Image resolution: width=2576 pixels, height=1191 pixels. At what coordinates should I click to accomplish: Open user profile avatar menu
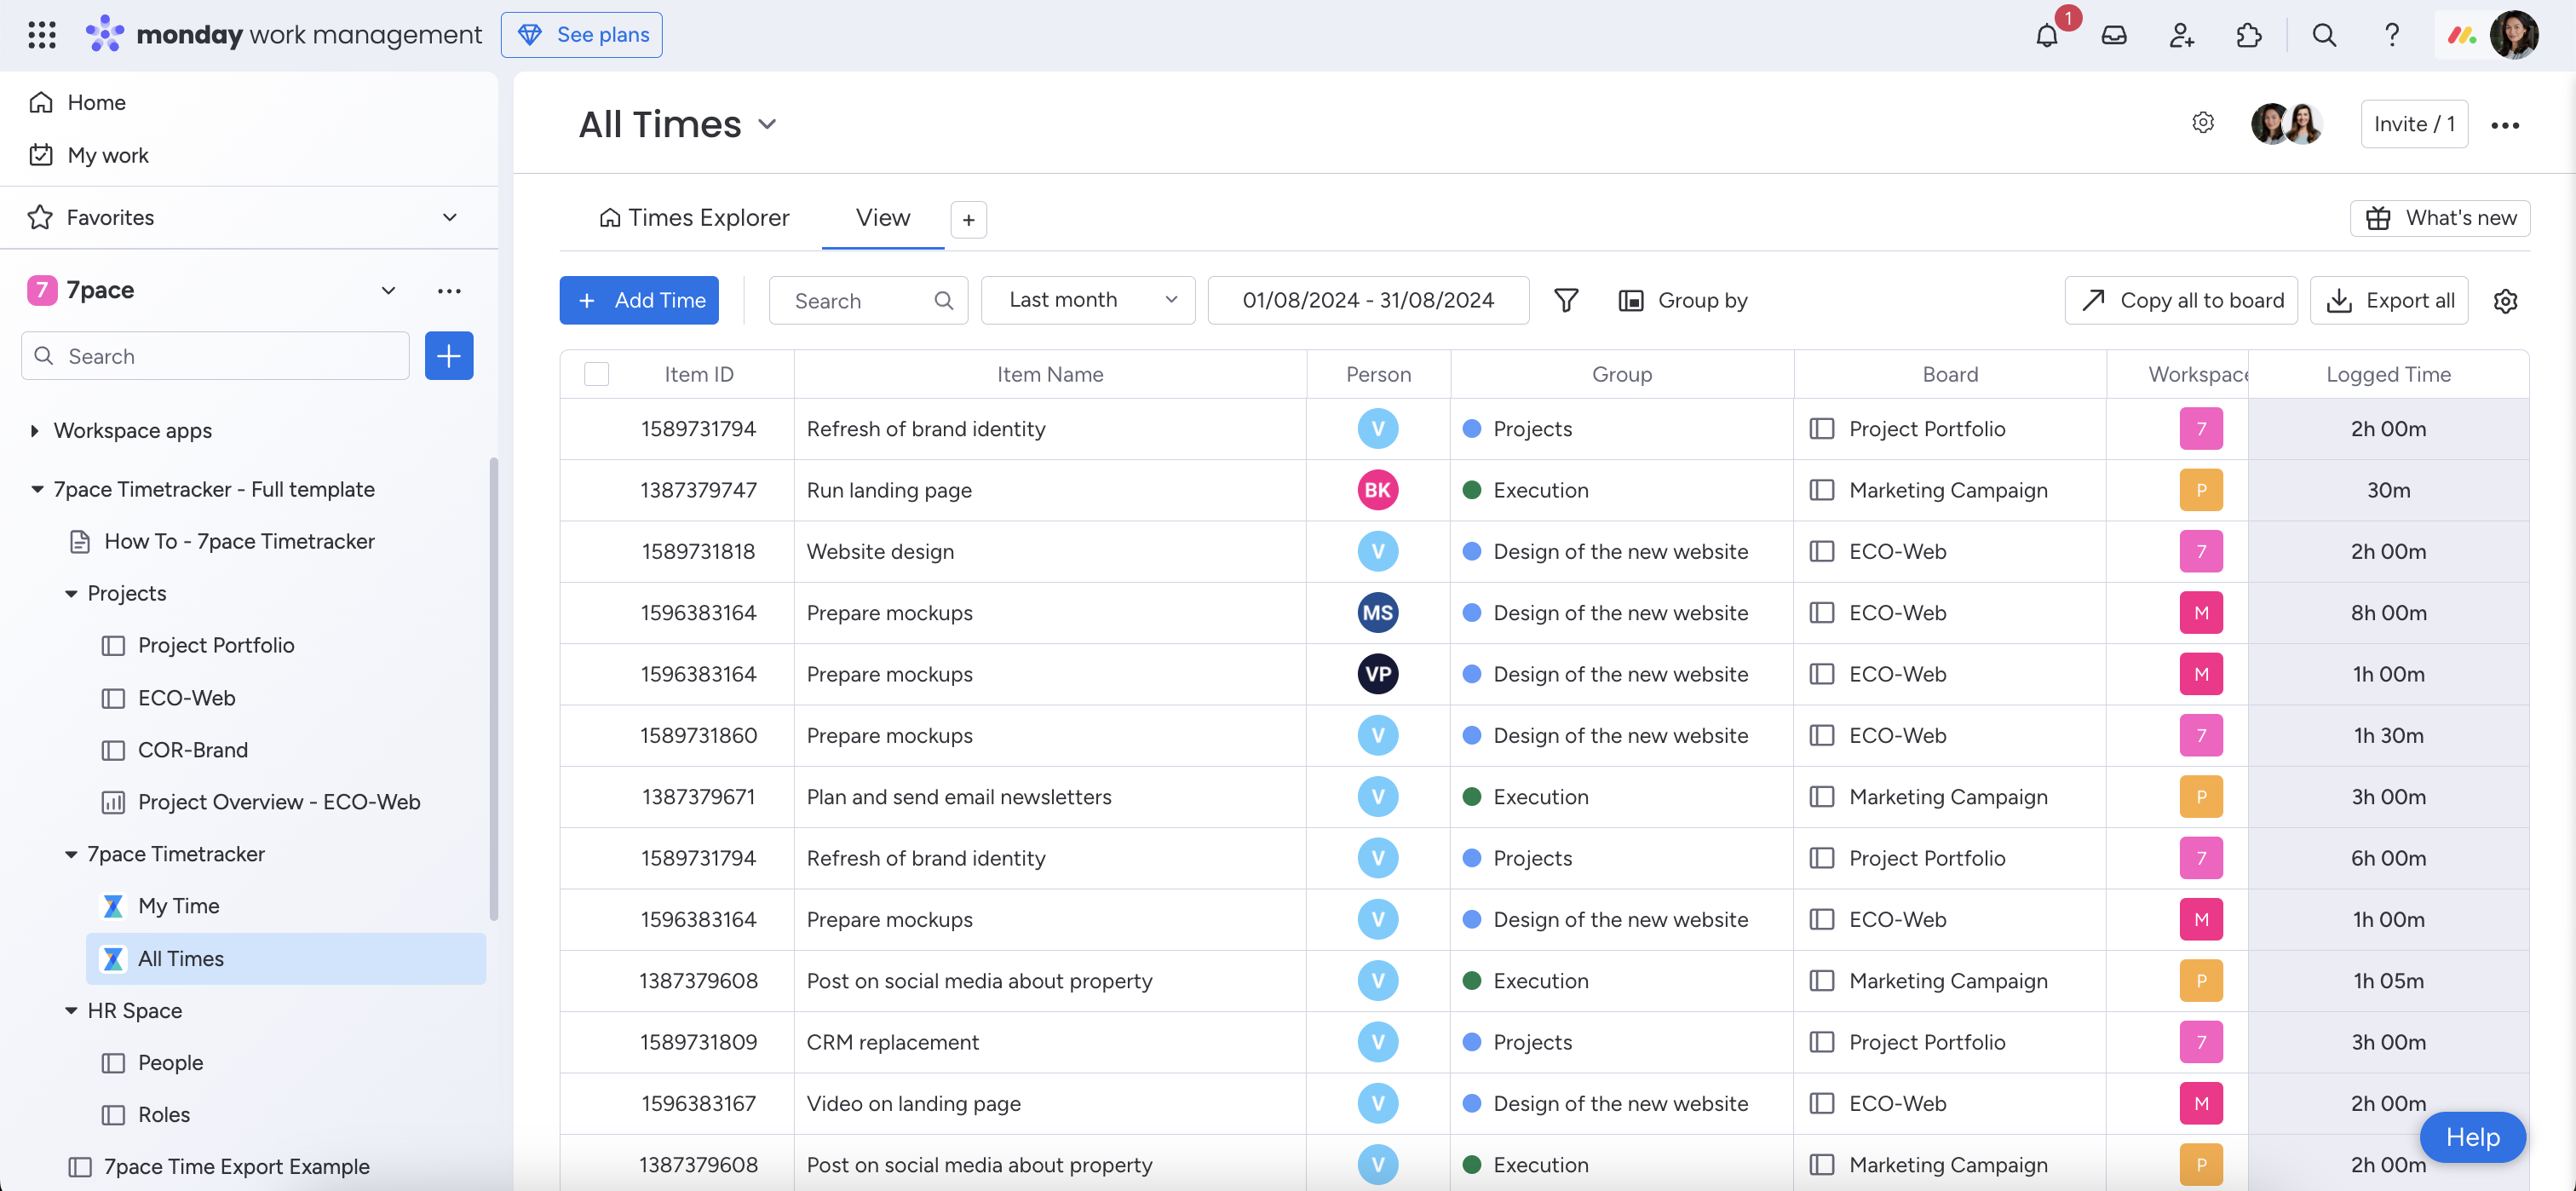pos(2514,35)
